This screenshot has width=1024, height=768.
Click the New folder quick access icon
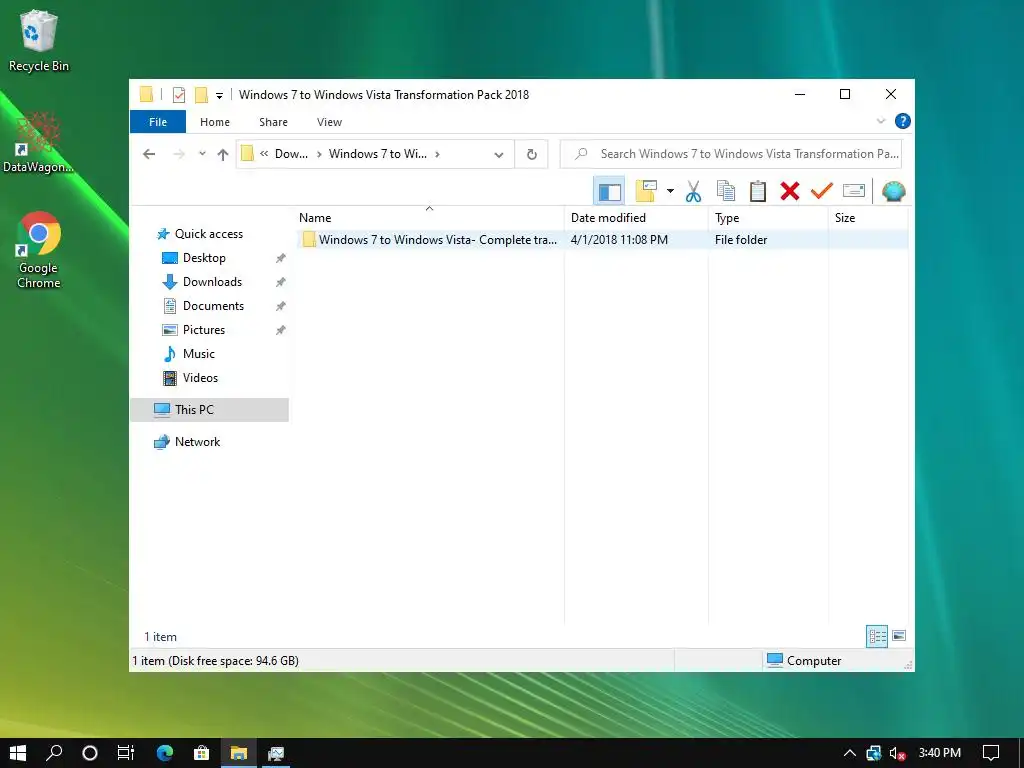pos(201,95)
